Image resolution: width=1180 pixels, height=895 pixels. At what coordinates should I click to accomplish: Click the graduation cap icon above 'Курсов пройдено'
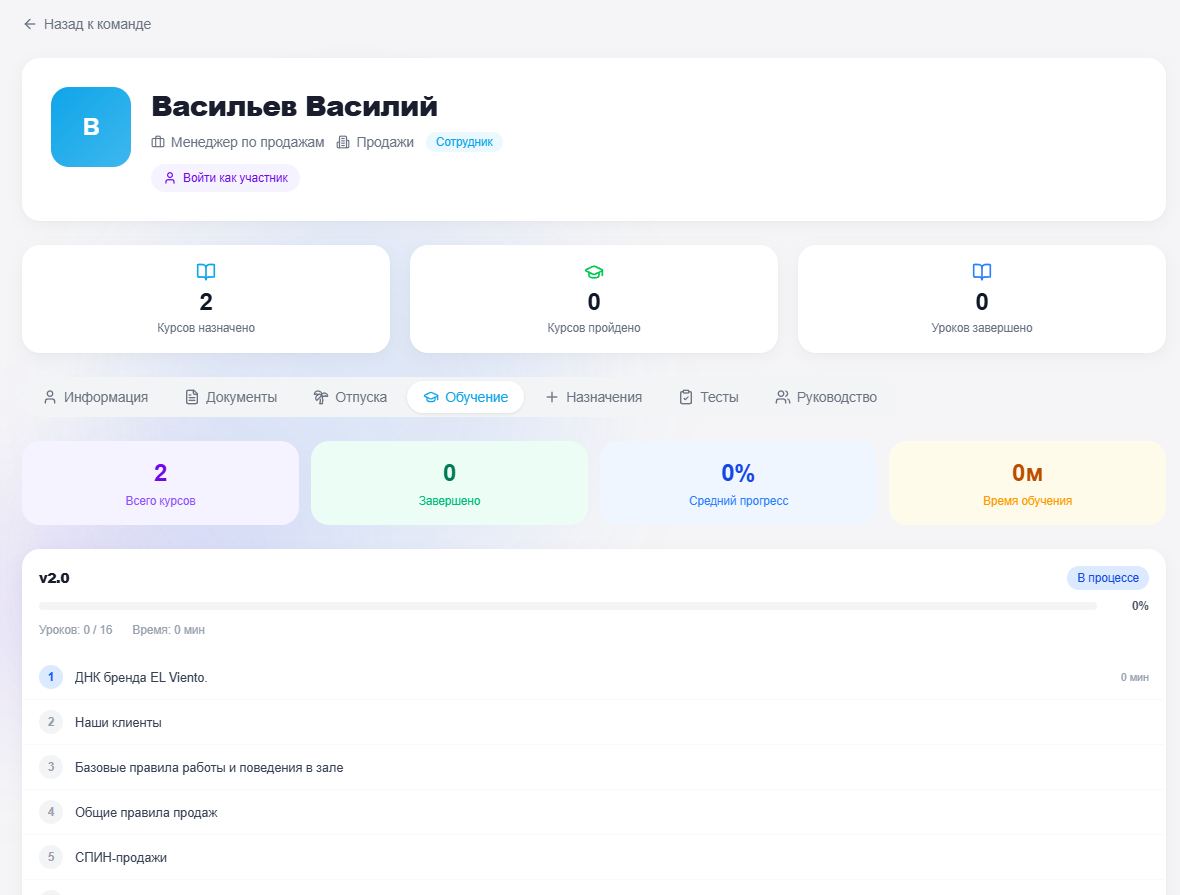tap(594, 272)
